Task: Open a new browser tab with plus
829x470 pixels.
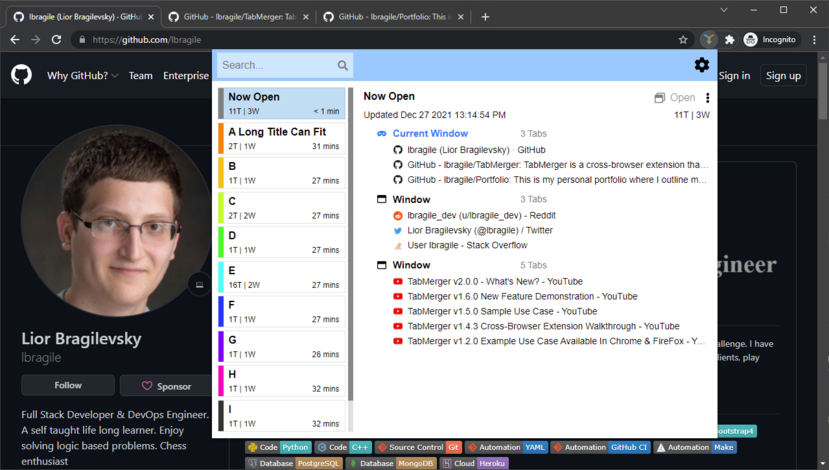Action: 485,17
